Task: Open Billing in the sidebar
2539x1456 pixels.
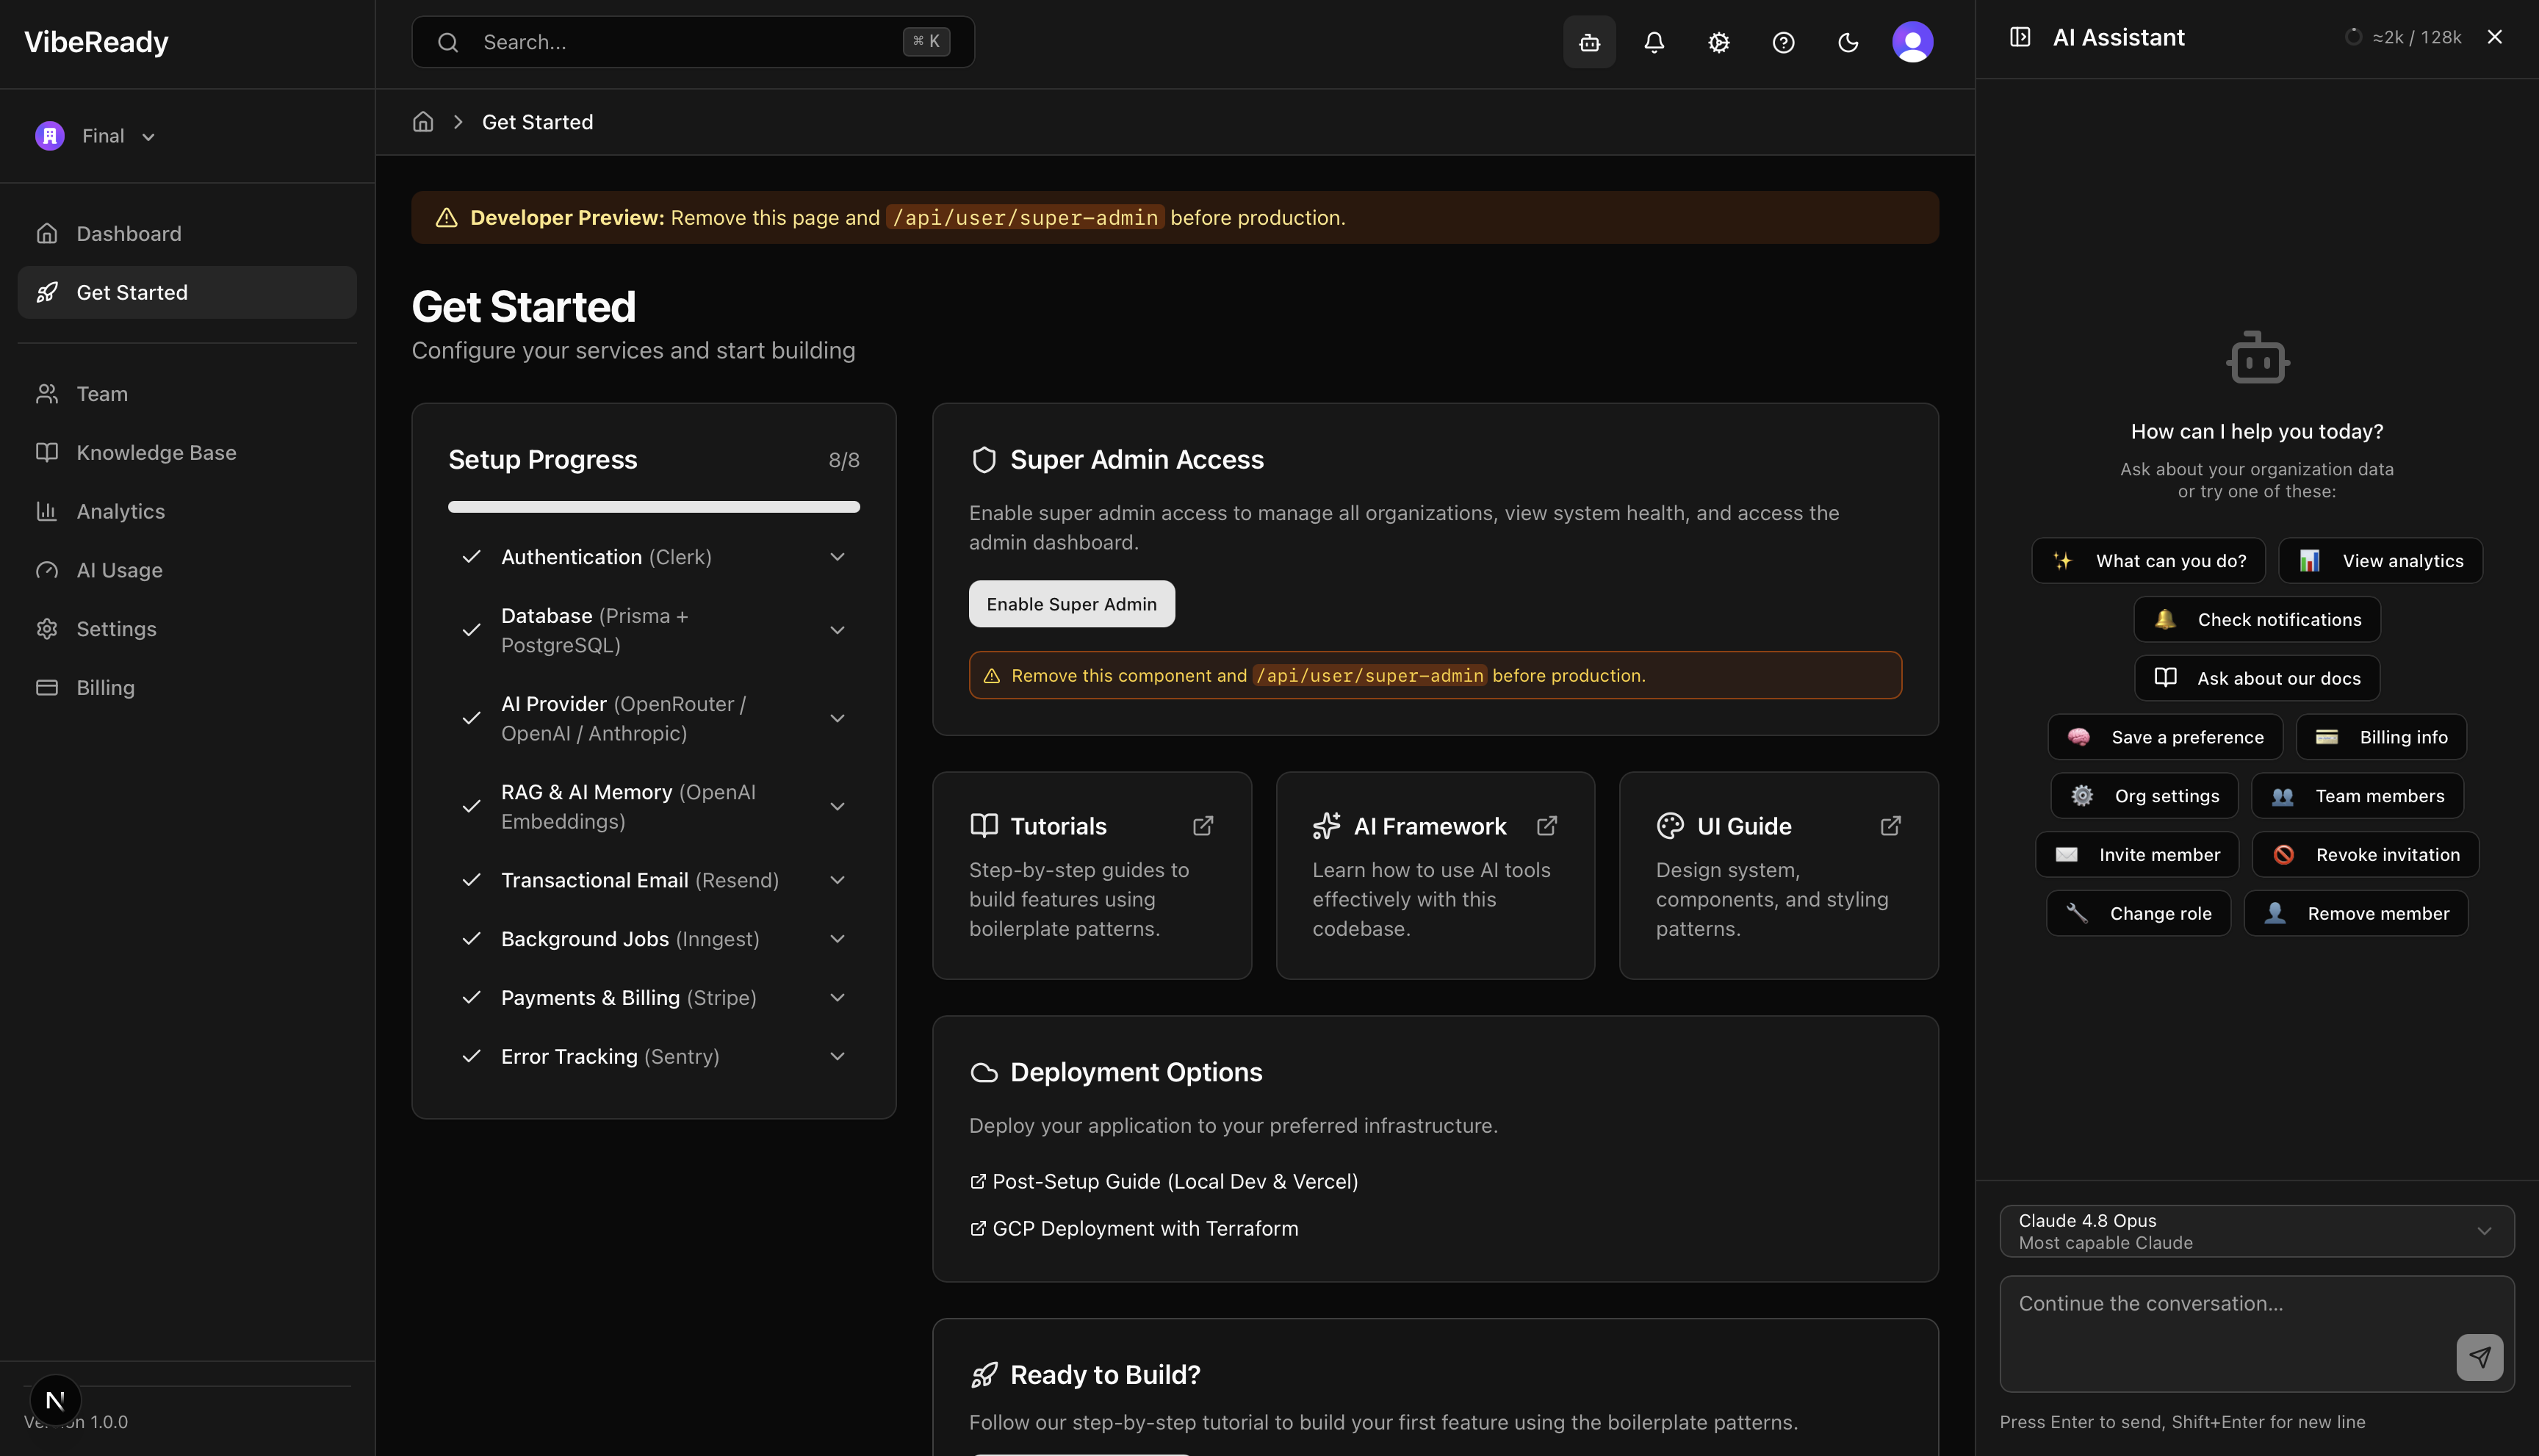Action: coord(187,687)
